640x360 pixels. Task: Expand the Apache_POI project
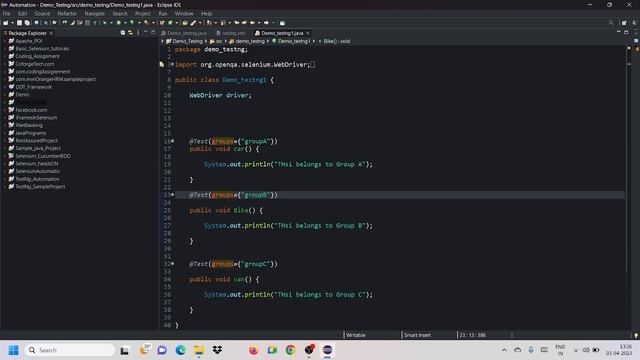5,41
